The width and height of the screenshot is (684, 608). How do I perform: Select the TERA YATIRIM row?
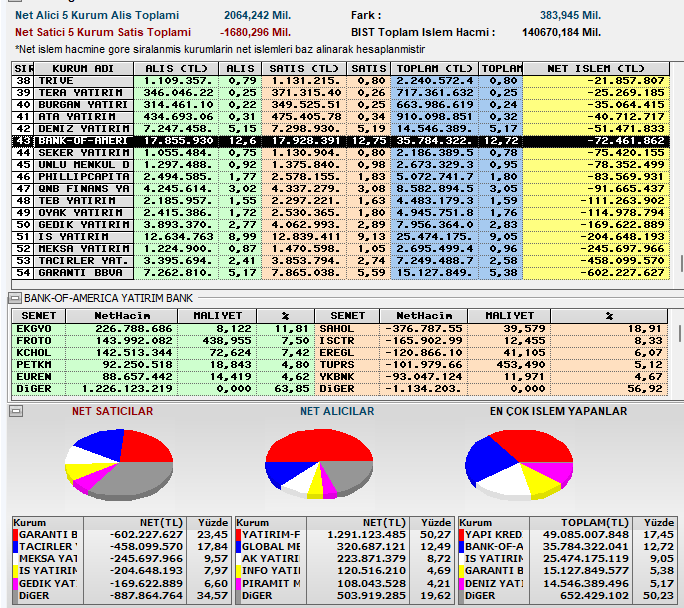point(340,93)
